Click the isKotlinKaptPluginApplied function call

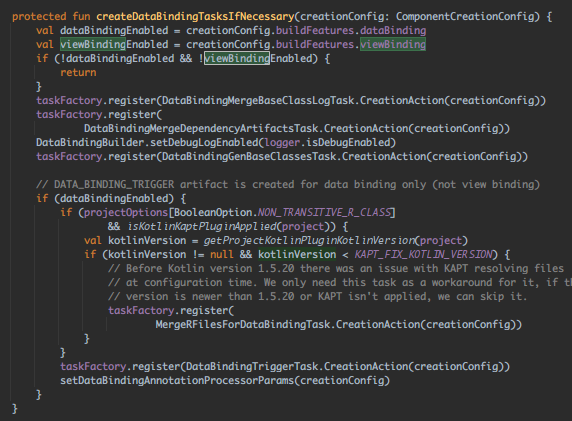coord(202,227)
